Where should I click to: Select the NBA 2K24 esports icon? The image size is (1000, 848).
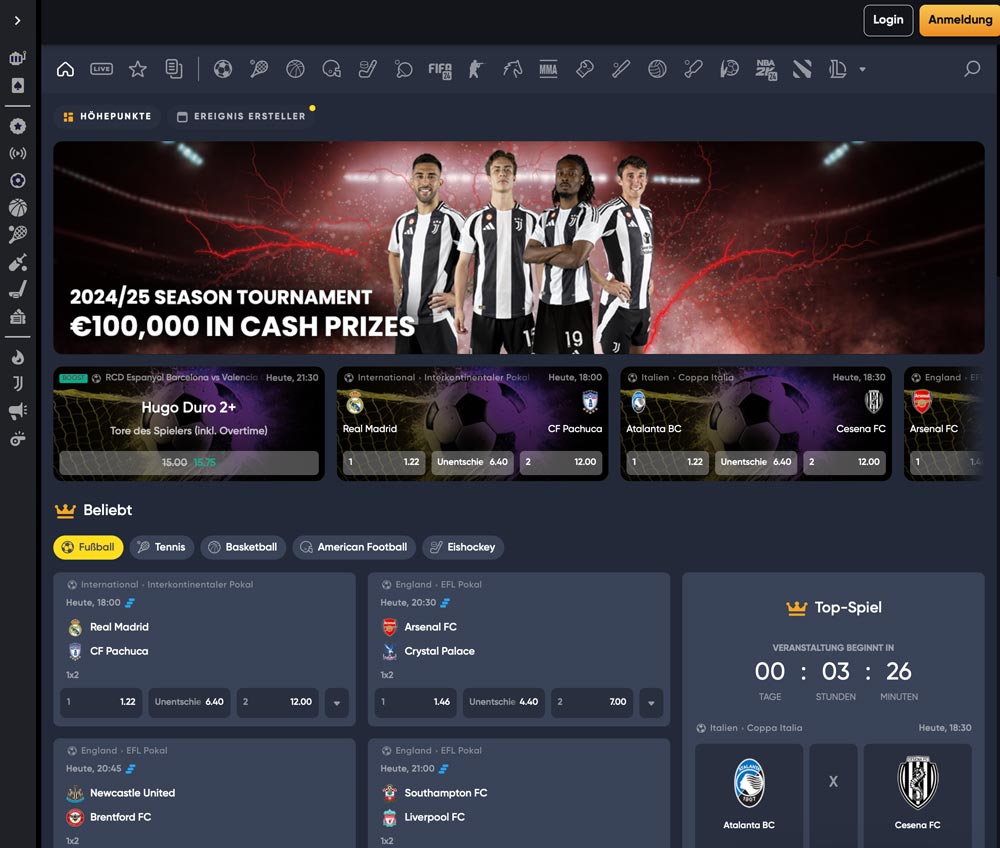pos(765,69)
